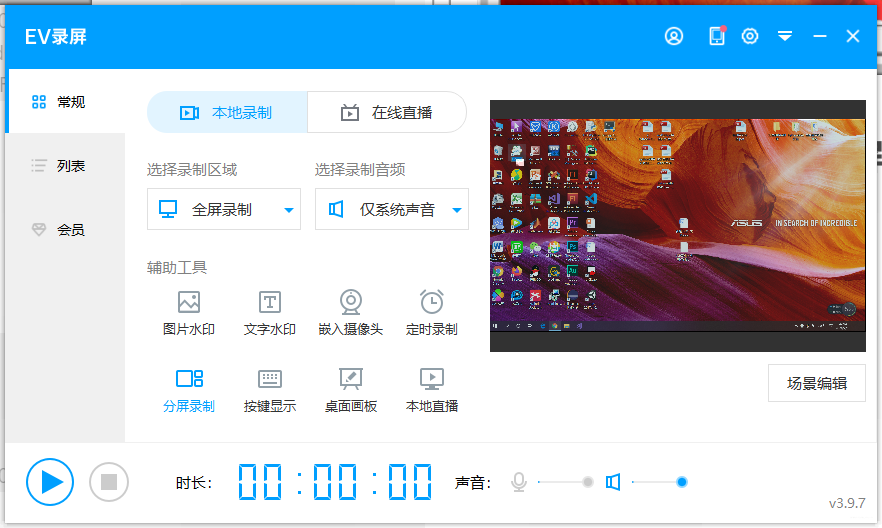The width and height of the screenshot is (882, 528).
Task: Open the 会员 membership sidebar tab
Action: pos(65,229)
